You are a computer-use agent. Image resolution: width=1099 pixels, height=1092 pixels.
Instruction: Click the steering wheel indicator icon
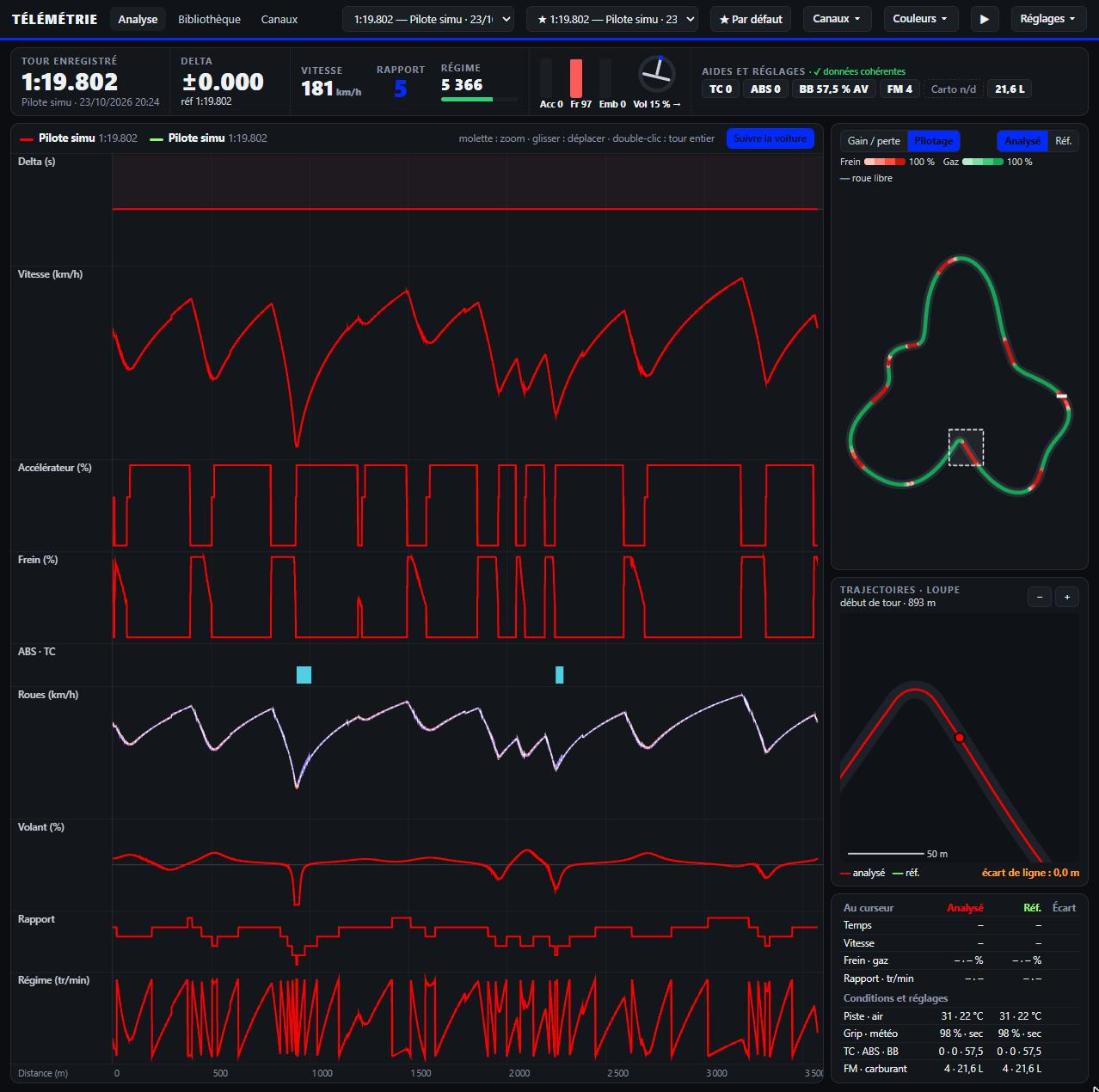pos(657,74)
